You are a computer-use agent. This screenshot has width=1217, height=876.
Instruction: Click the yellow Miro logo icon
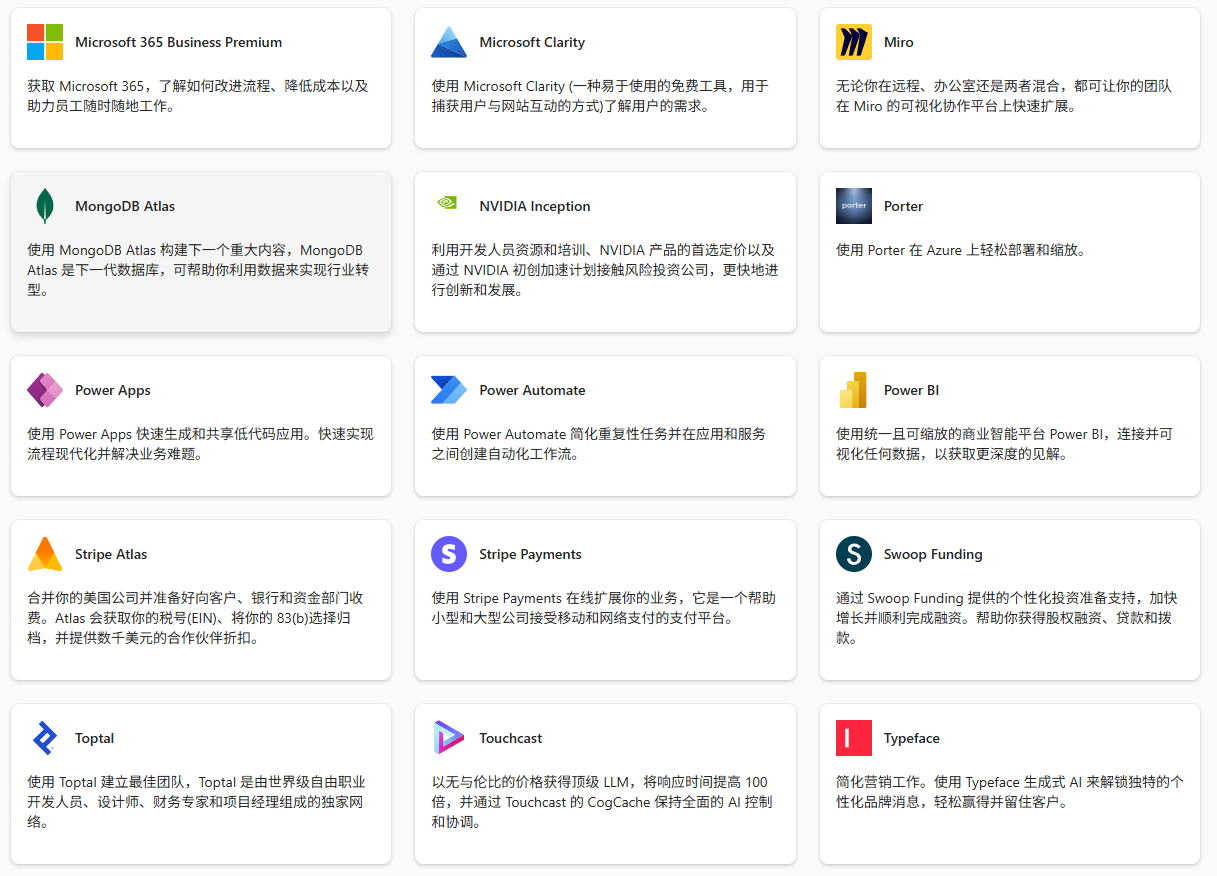854,42
